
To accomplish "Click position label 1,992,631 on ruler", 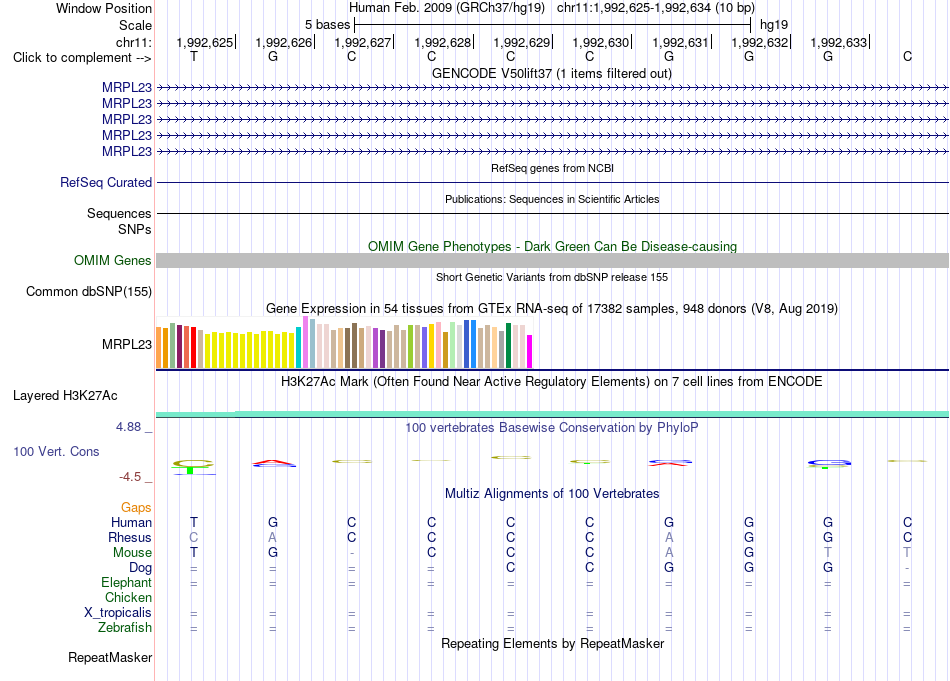I will pos(680,42).
